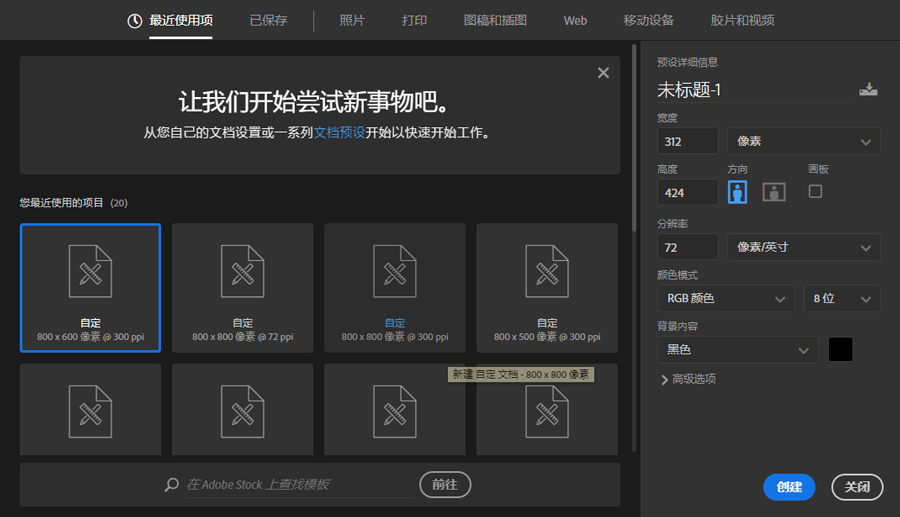Expand 高级选项 section

click(688, 379)
